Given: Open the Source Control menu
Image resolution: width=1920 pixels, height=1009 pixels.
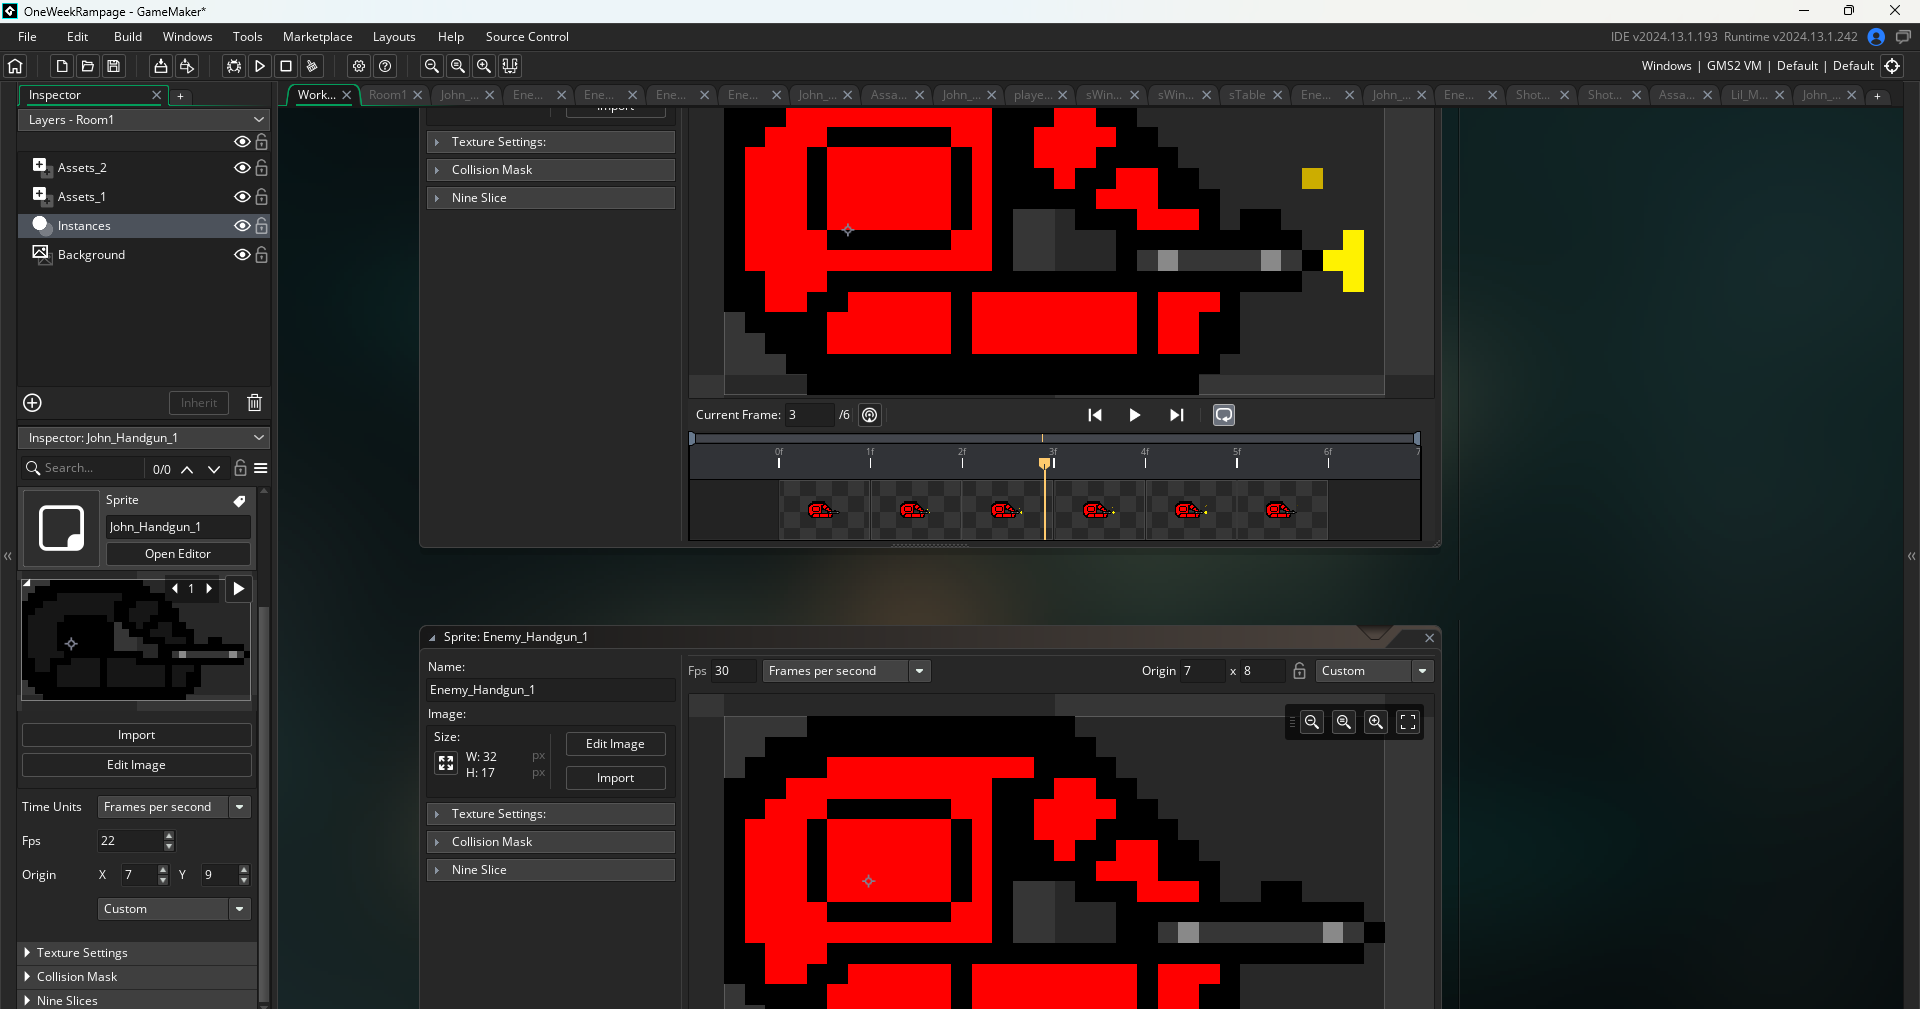Looking at the screenshot, I should 527,37.
